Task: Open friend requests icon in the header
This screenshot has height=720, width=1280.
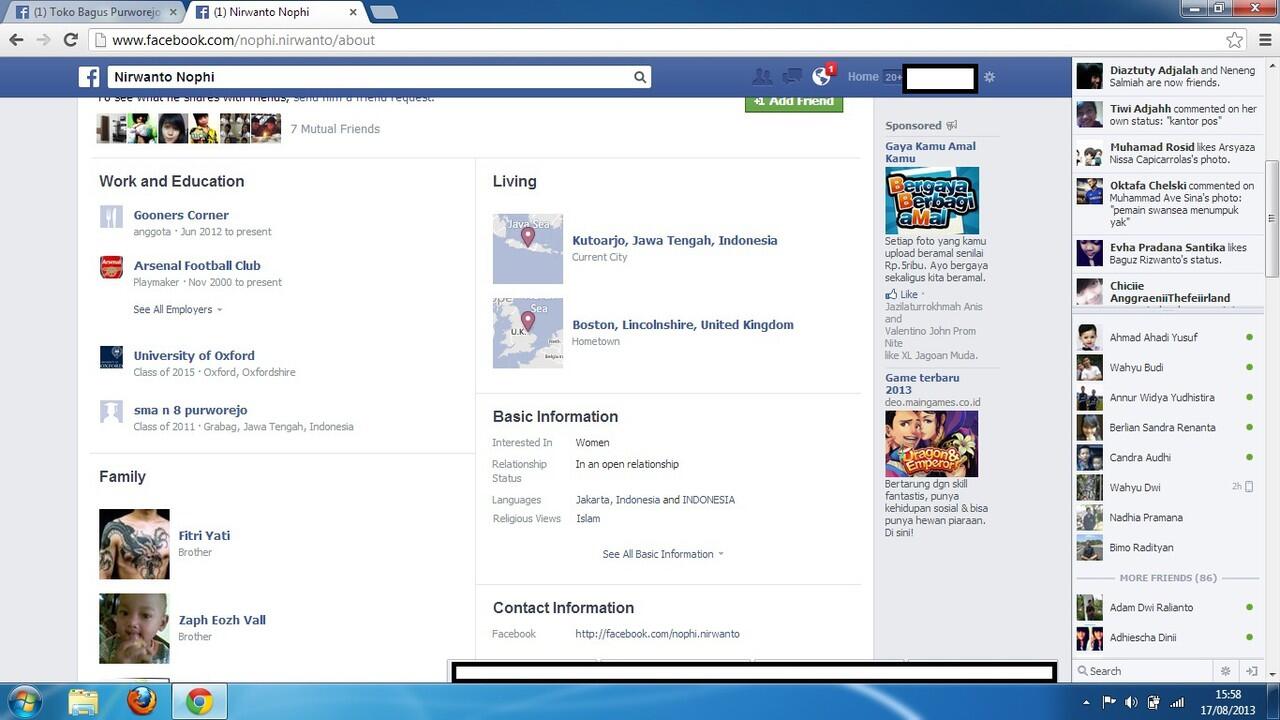Action: pos(762,76)
